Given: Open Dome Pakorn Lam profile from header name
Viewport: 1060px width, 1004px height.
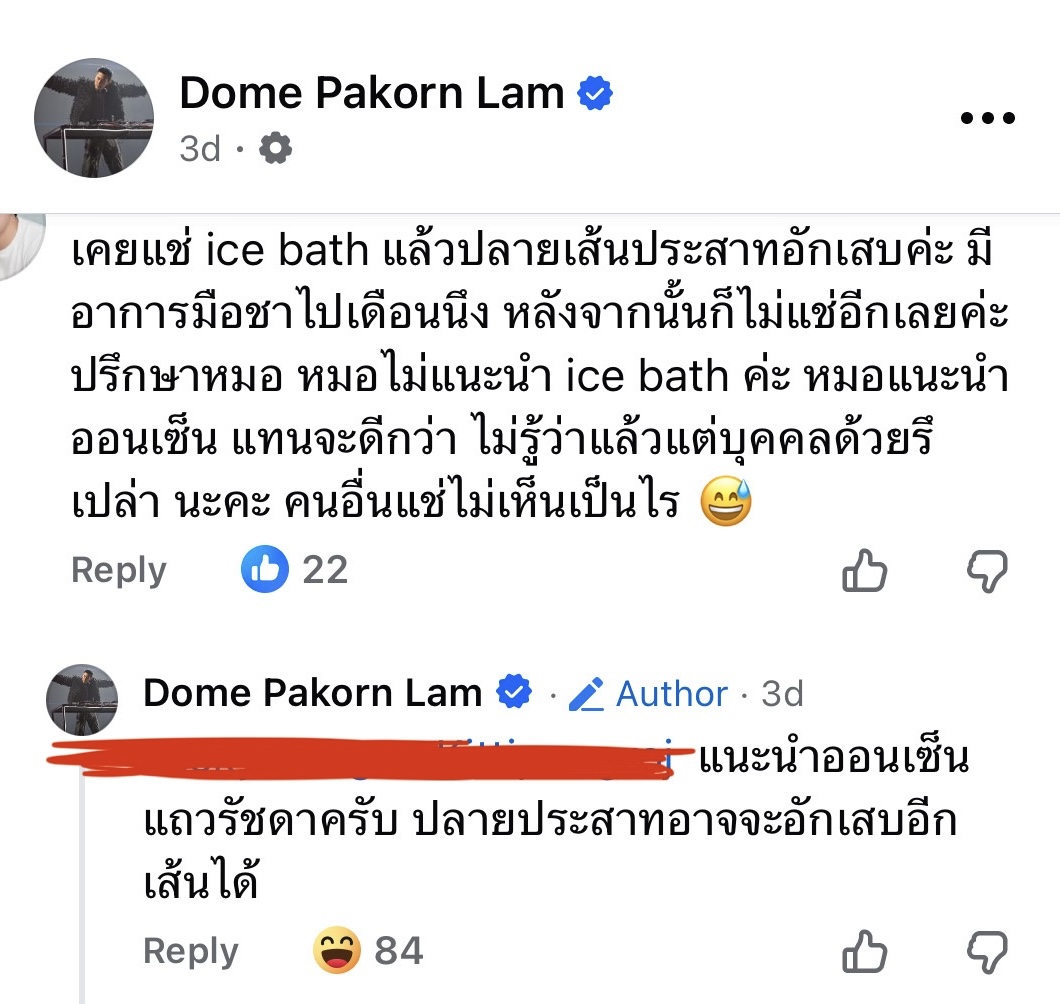Looking at the screenshot, I should pyautogui.click(x=372, y=93).
